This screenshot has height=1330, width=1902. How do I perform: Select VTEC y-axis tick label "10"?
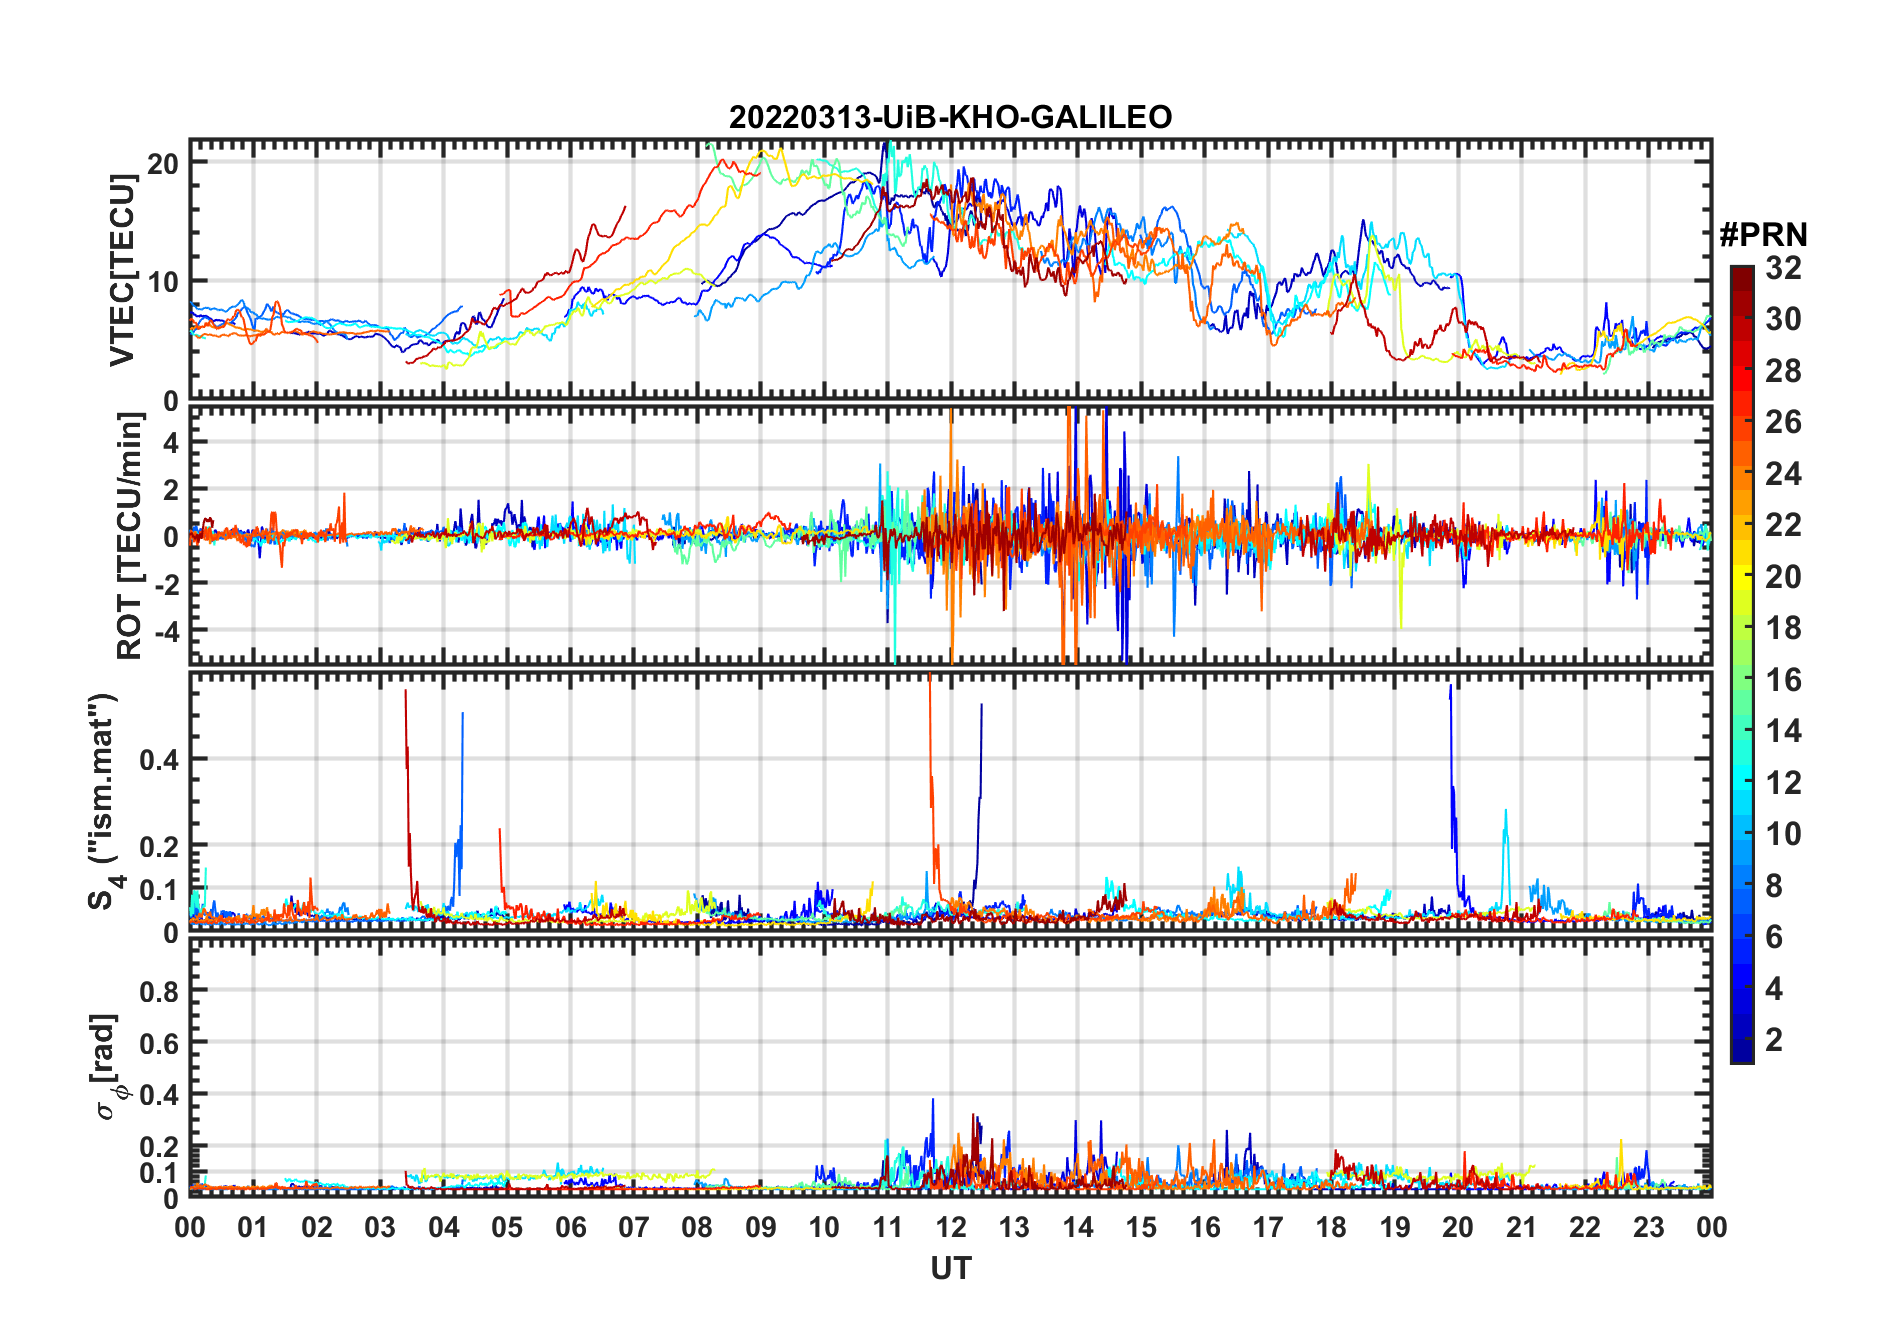(164, 282)
